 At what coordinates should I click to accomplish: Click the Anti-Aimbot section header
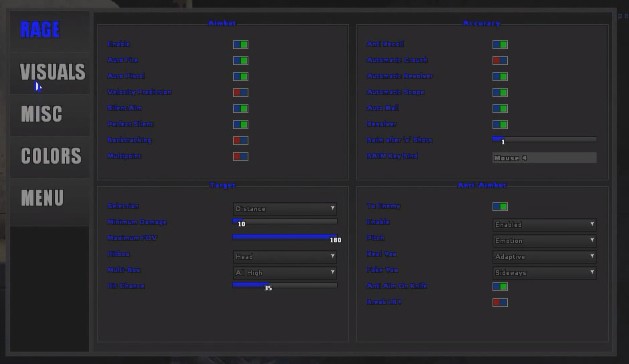(x=482, y=185)
